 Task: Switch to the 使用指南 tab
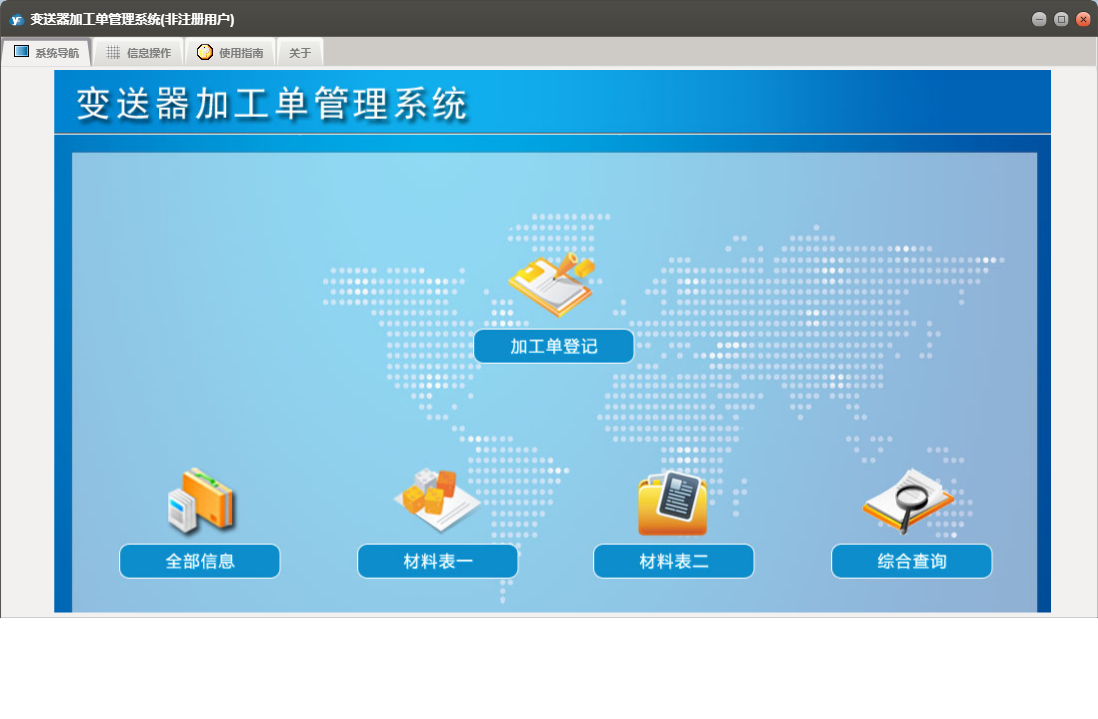230,53
